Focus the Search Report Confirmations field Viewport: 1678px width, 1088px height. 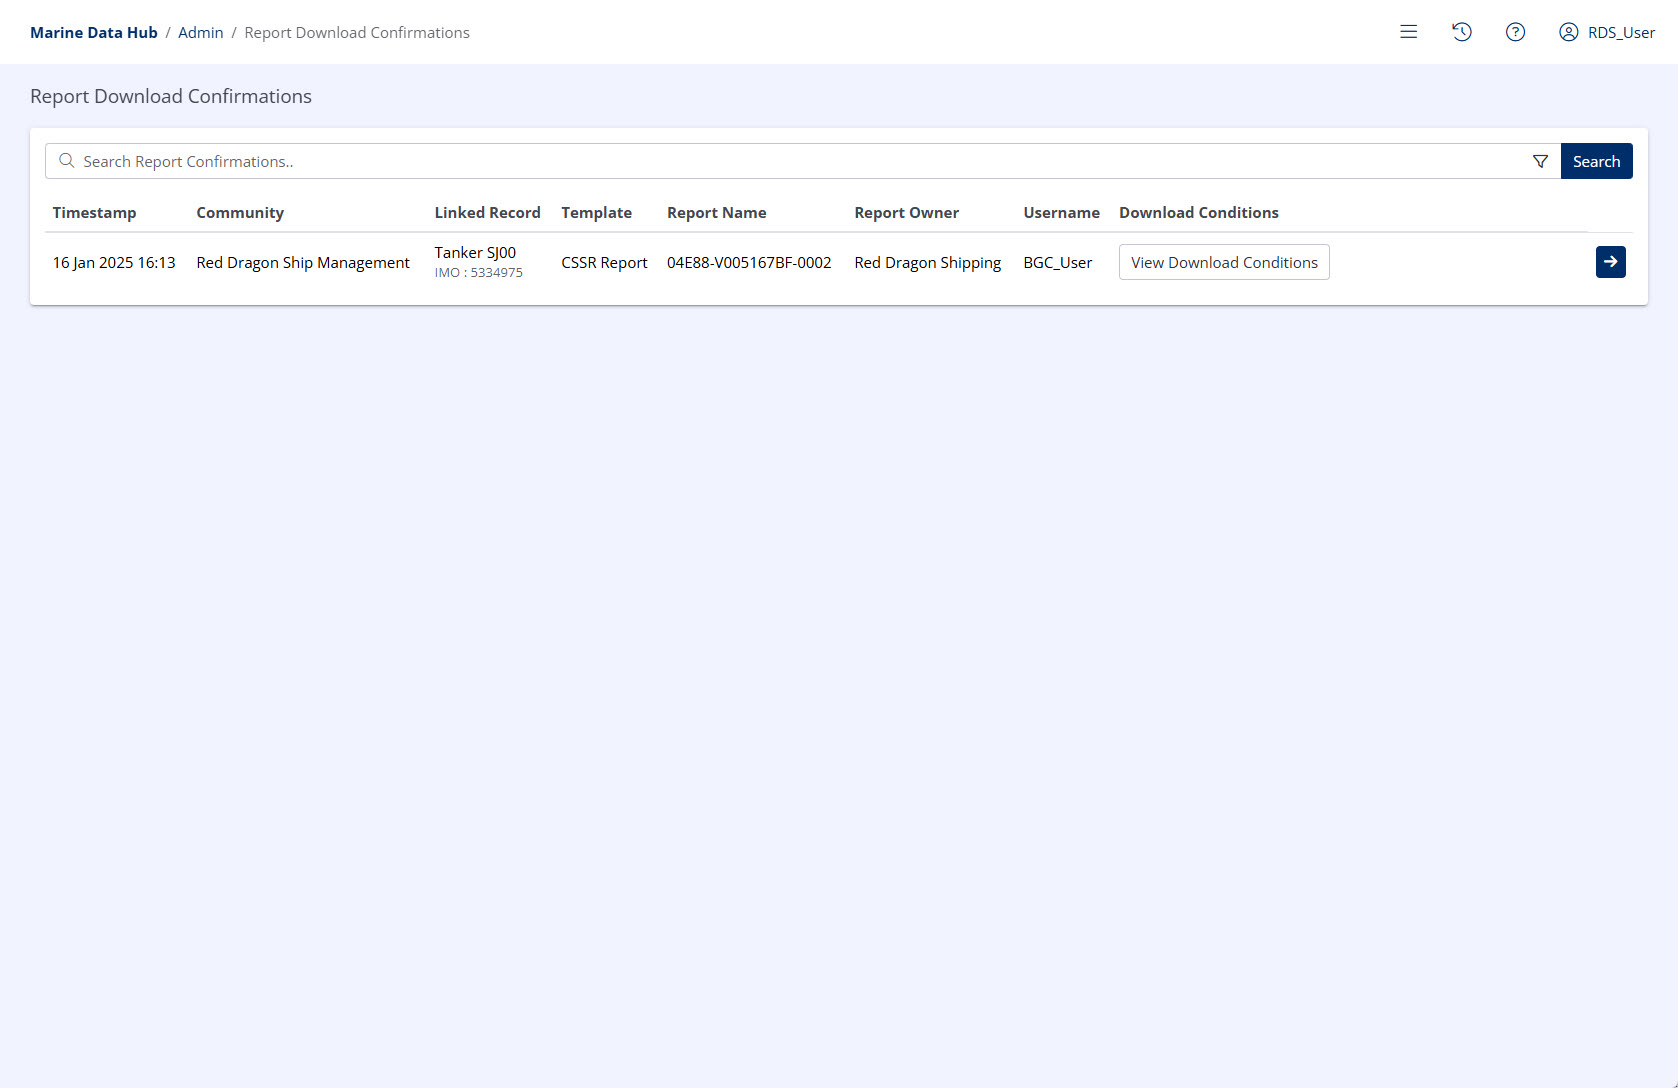800,161
